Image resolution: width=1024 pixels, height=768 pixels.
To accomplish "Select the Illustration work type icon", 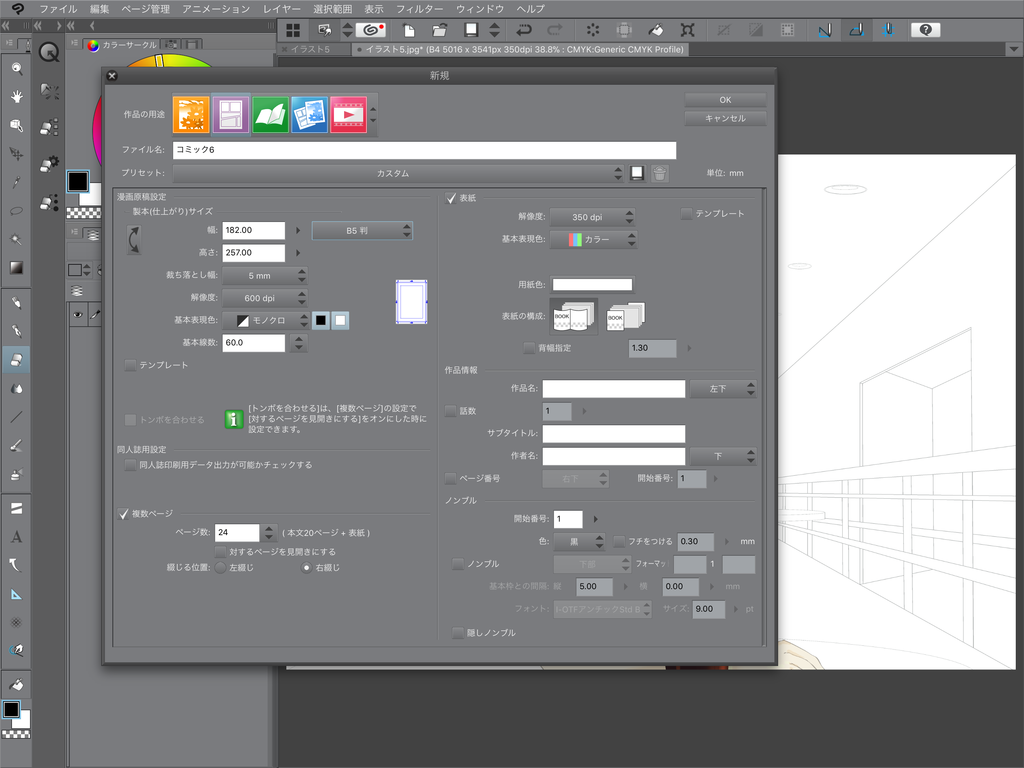I will pos(191,114).
